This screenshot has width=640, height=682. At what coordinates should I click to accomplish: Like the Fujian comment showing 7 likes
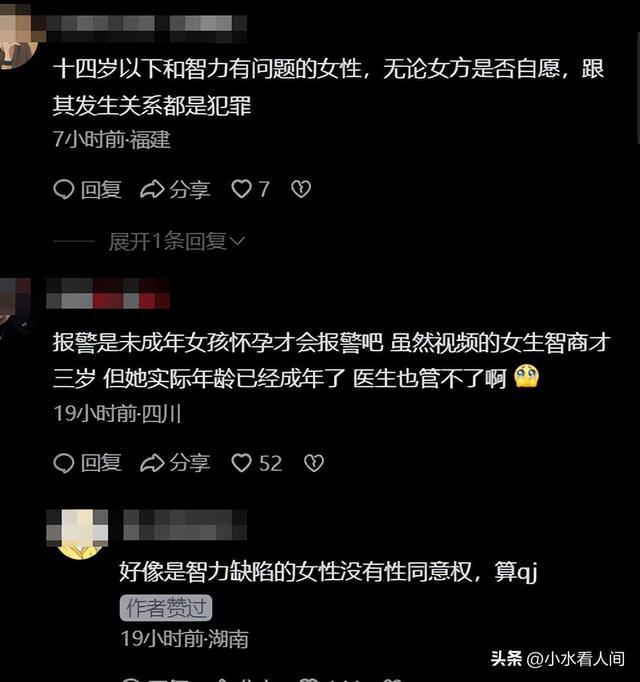[x=241, y=189]
